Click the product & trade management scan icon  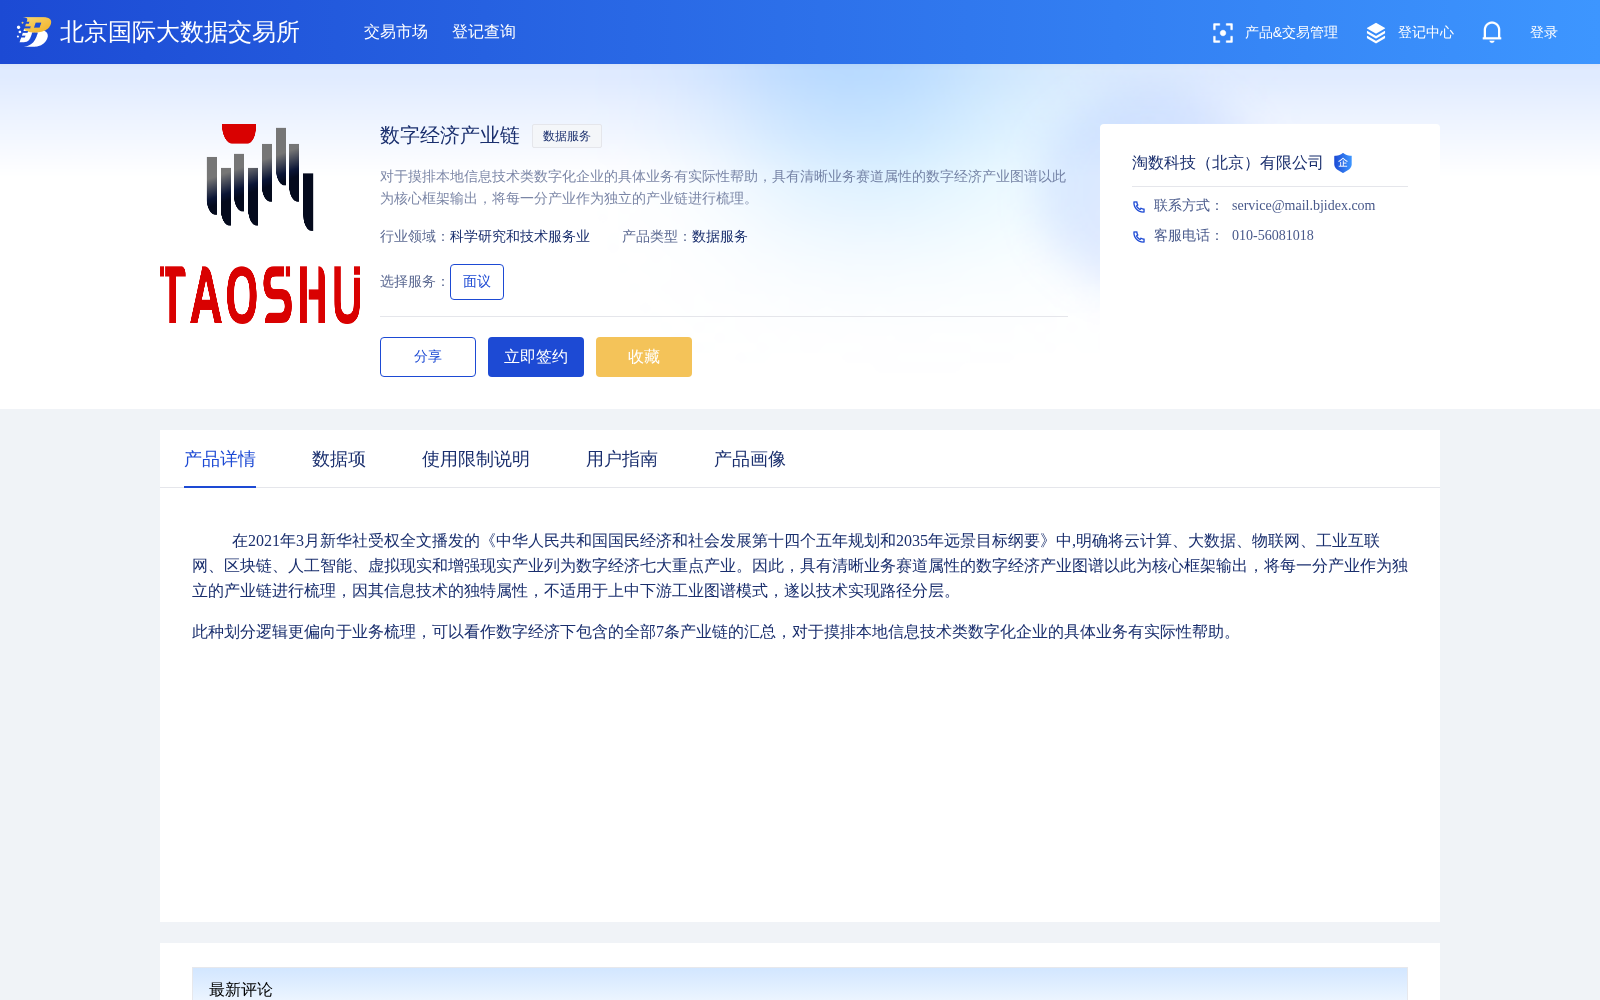tap(1222, 33)
